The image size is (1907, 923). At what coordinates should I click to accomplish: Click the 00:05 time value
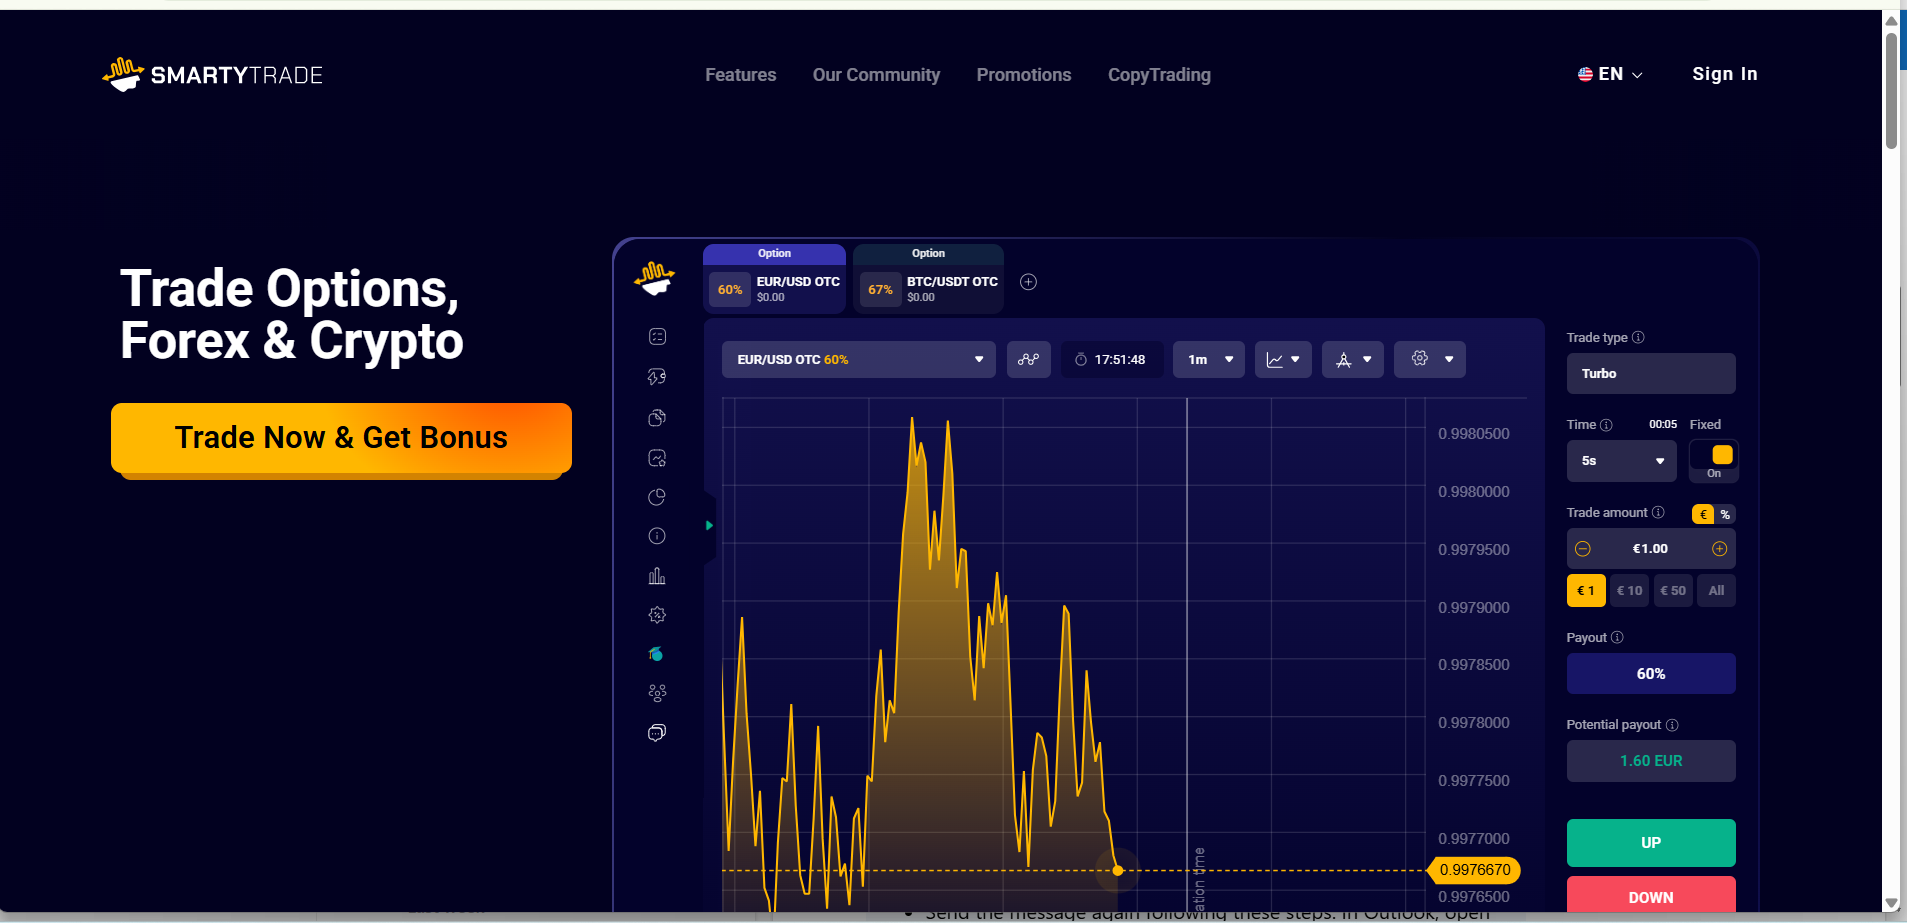1663,425
